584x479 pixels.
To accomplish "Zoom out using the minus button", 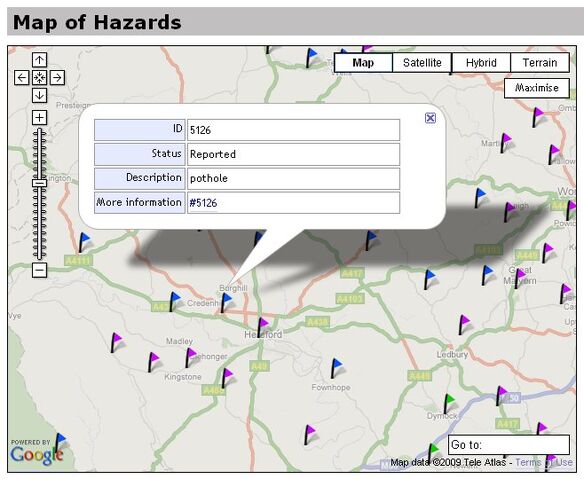I will coord(39,270).
